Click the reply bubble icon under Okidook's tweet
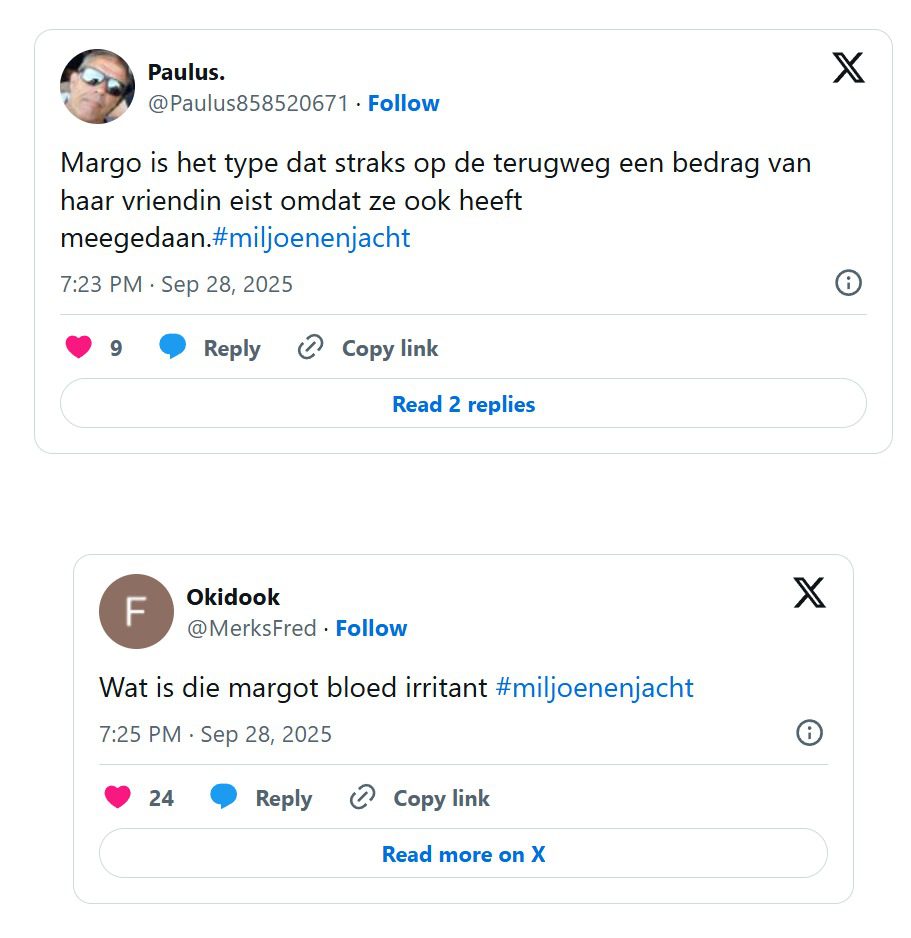The width and height of the screenshot is (911, 938). pyautogui.click(x=224, y=797)
